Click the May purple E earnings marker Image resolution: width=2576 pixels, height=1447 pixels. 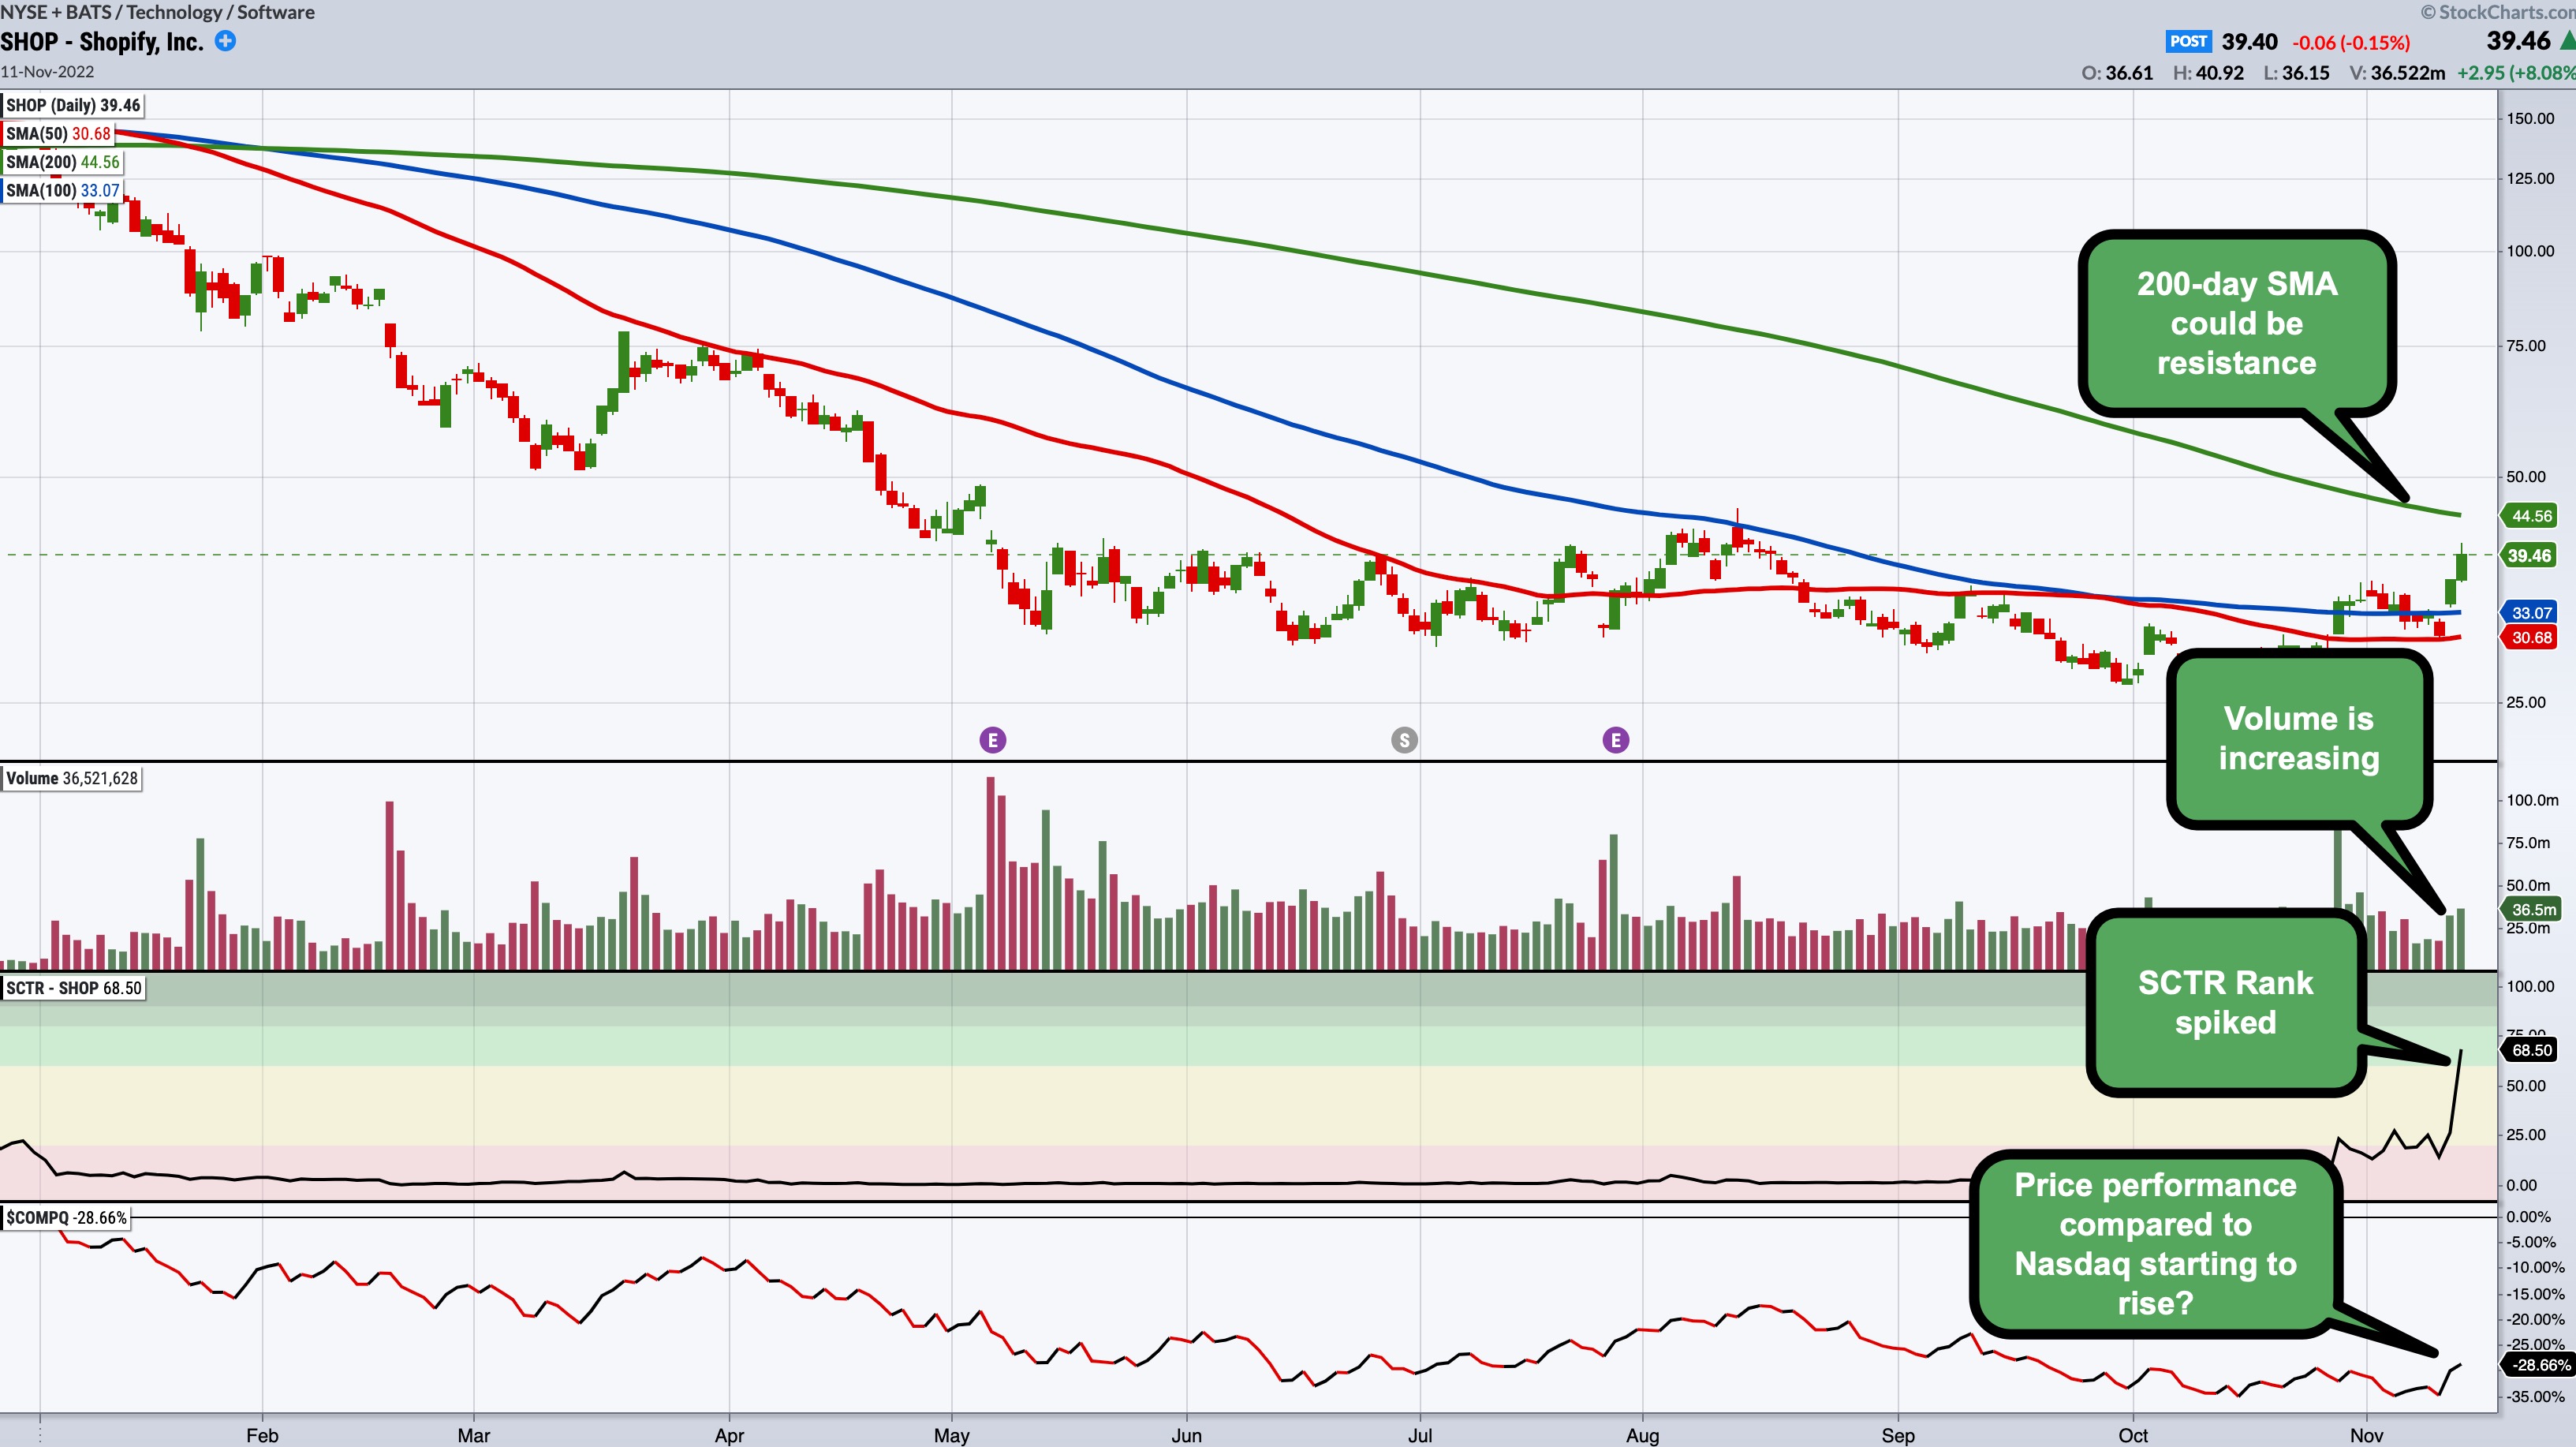(x=992, y=740)
